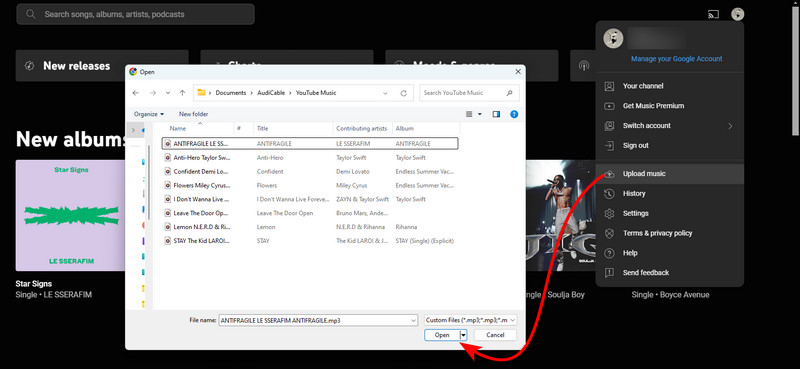Click the Search songs, albums, artists field
The image size is (800, 369).
[x=136, y=14]
